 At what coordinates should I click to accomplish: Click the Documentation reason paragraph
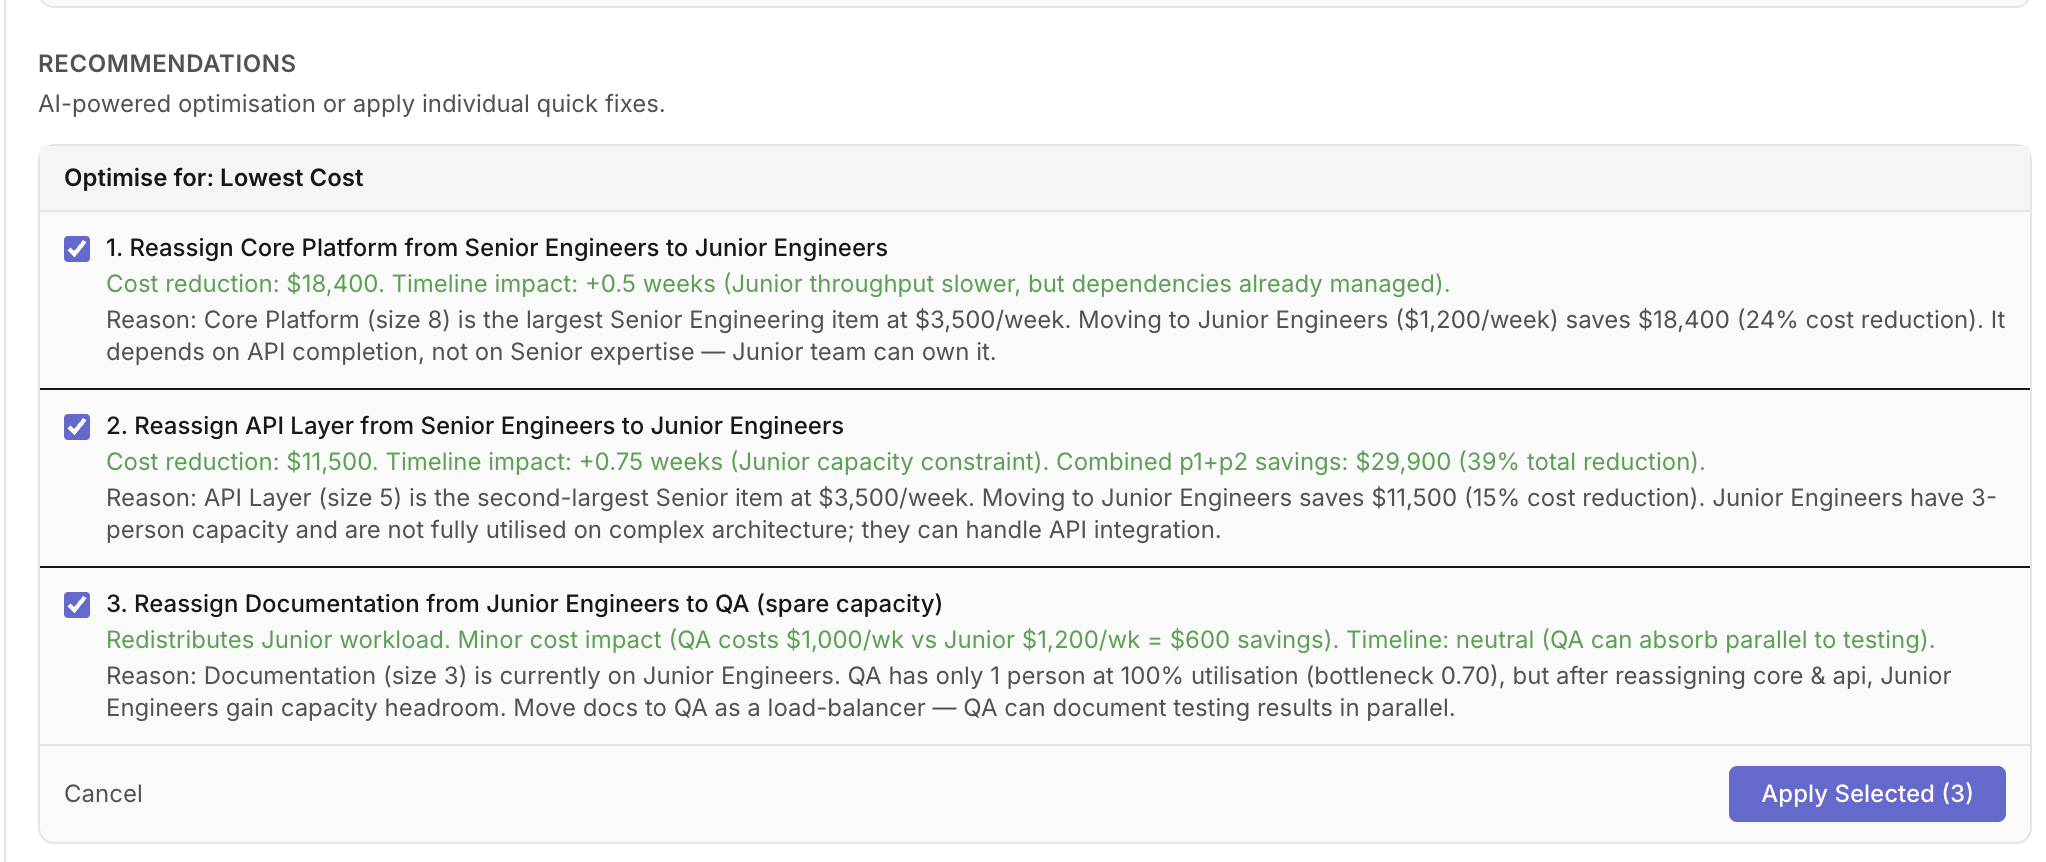pos(1028,692)
